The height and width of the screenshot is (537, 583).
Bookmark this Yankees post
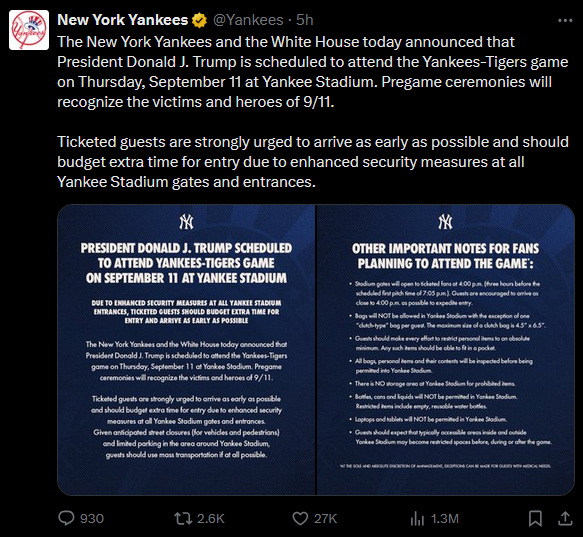pos(535,518)
